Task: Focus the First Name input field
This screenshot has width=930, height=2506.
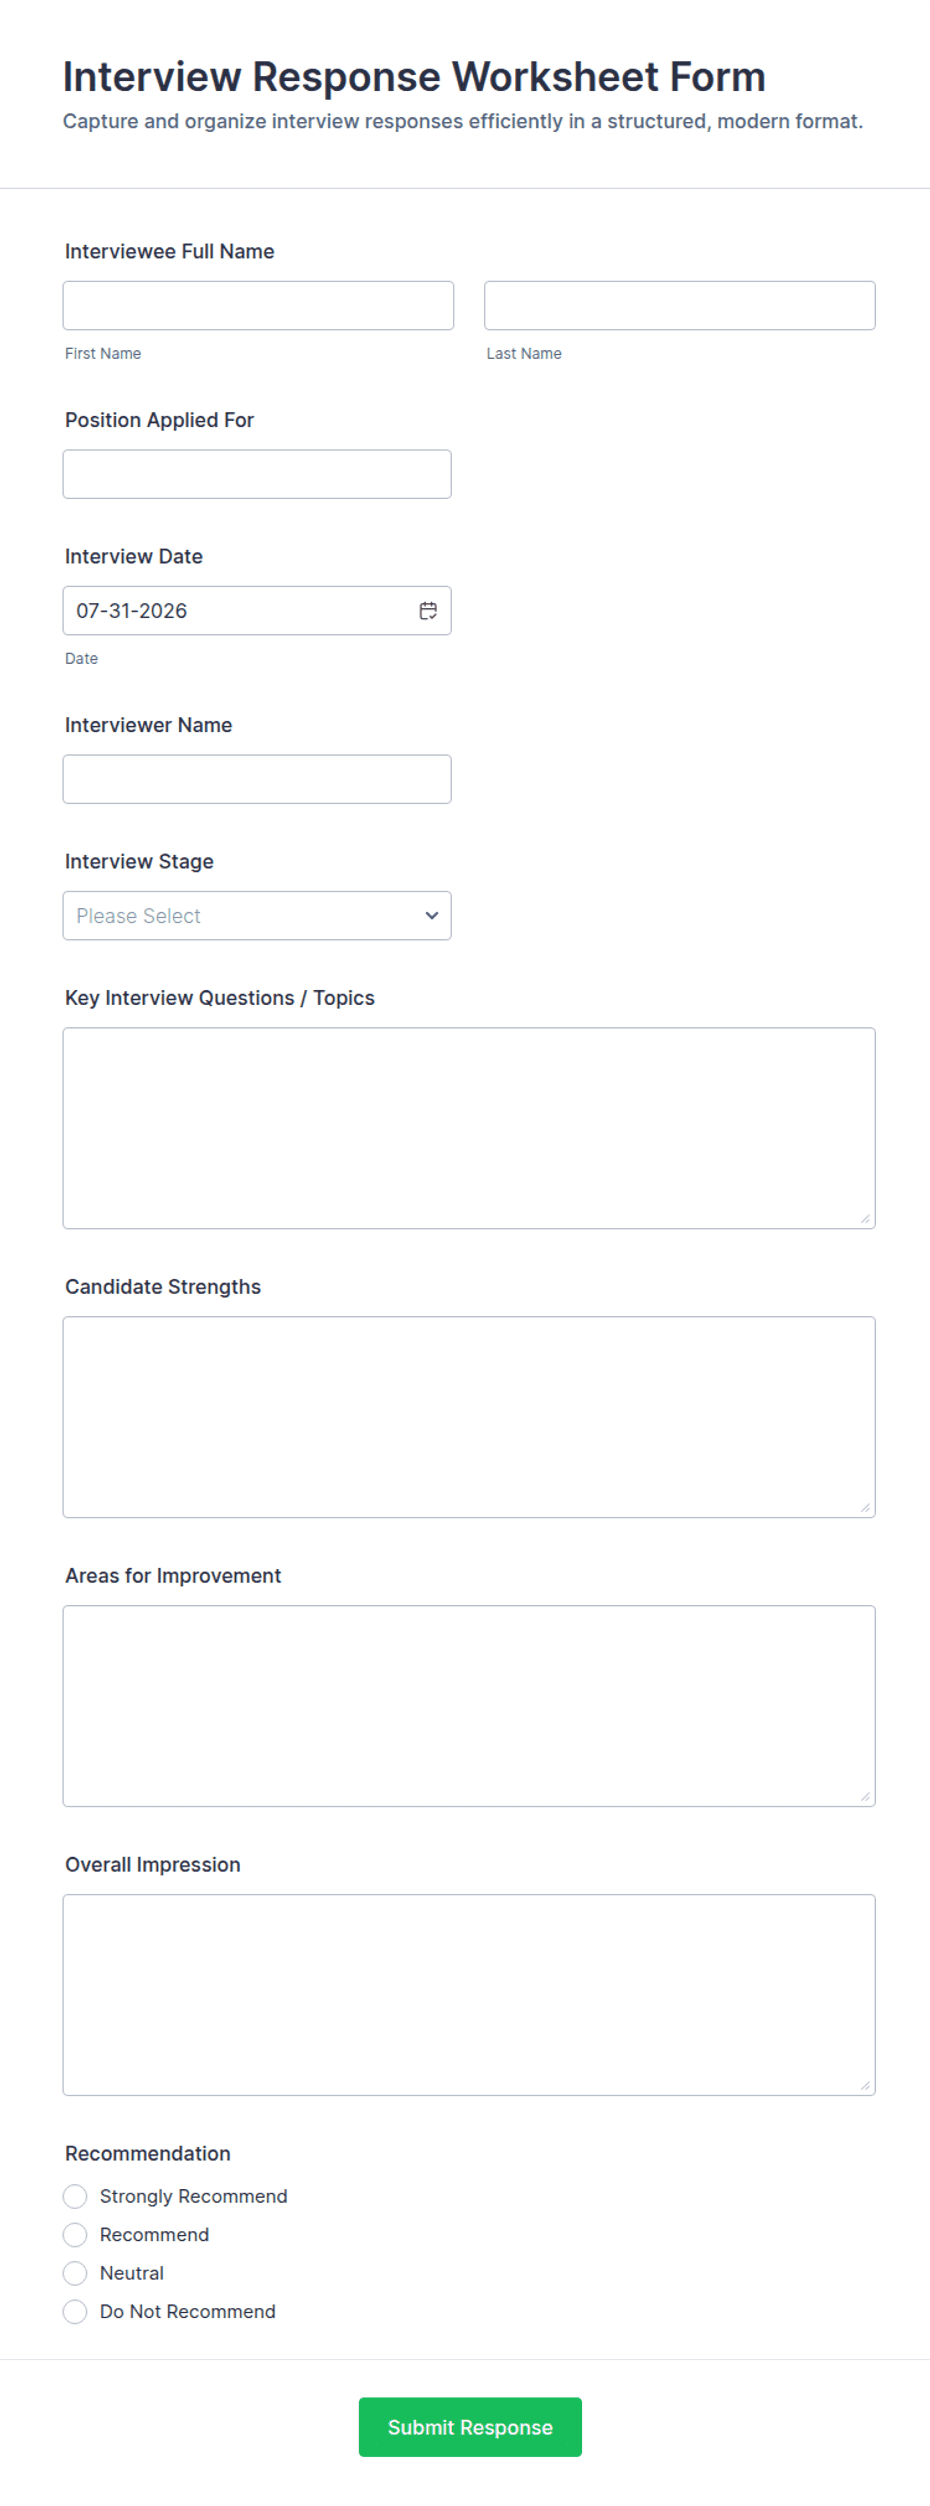Action: click(x=258, y=306)
